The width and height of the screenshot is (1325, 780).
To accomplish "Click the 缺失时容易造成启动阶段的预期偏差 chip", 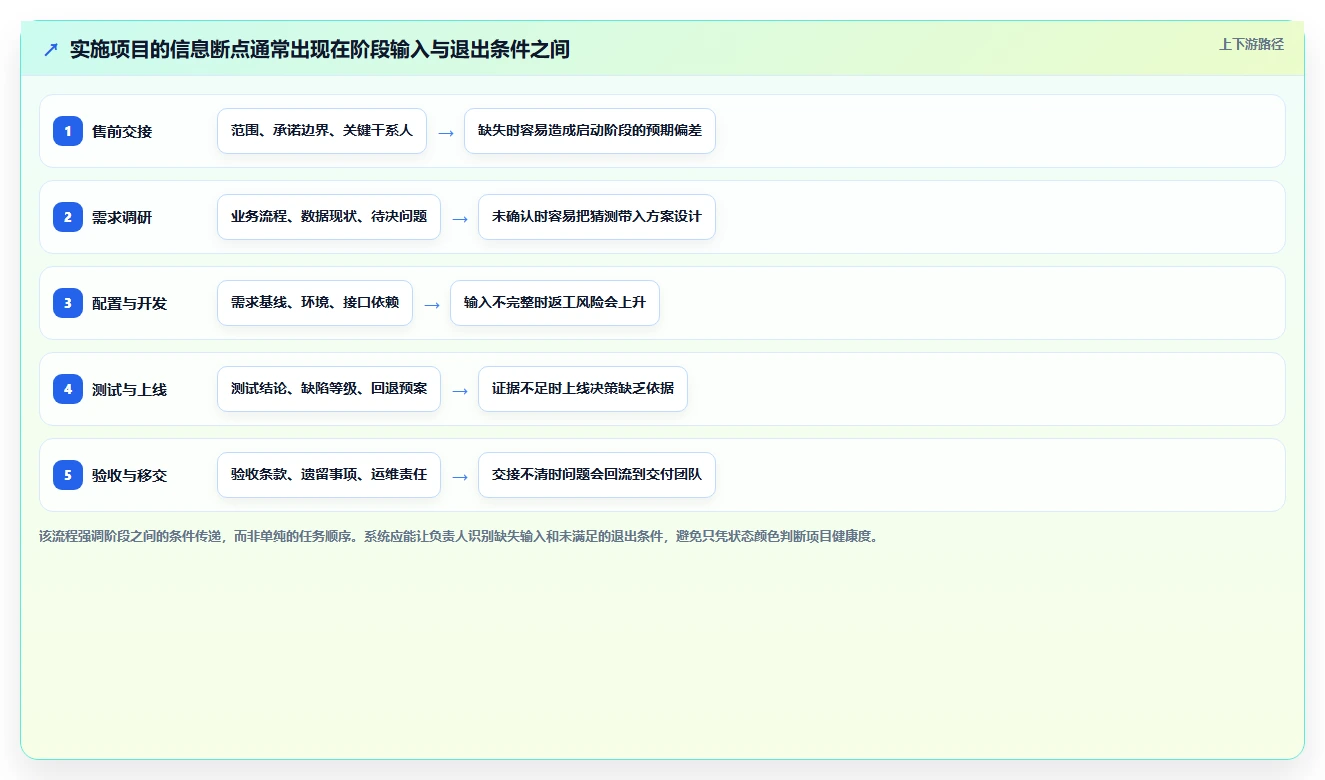I will (x=590, y=131).
